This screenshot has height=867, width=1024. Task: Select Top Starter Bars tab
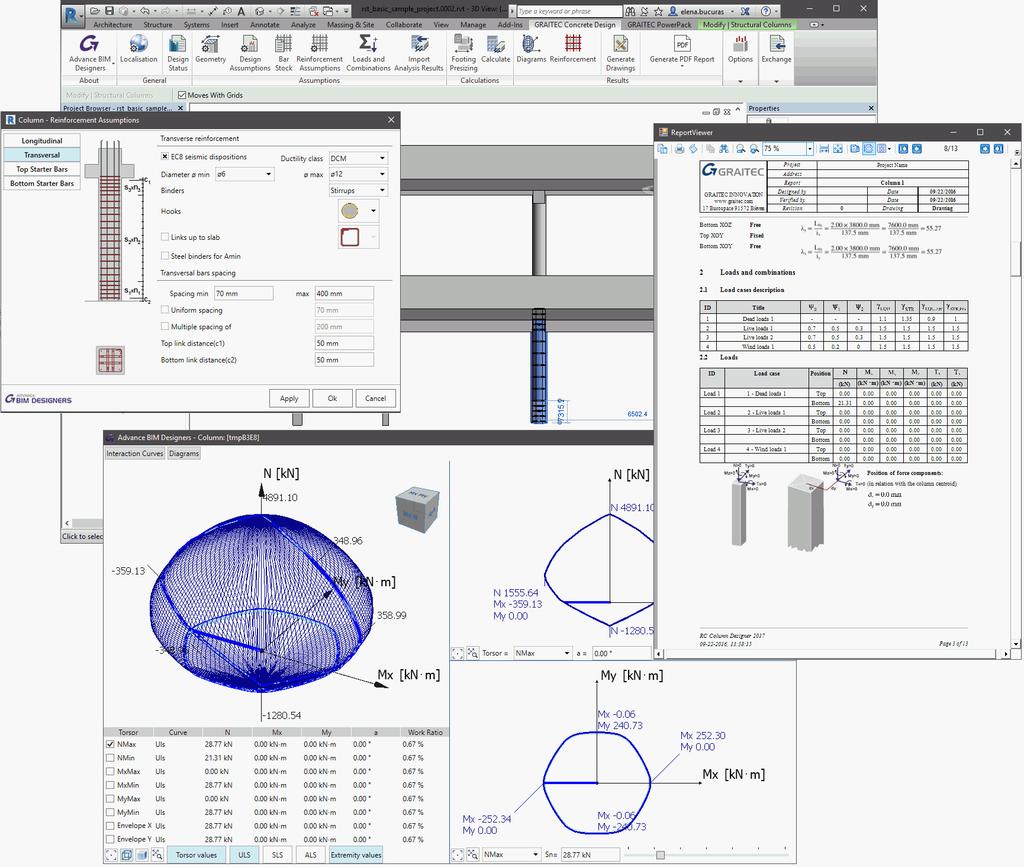(42, 169)
